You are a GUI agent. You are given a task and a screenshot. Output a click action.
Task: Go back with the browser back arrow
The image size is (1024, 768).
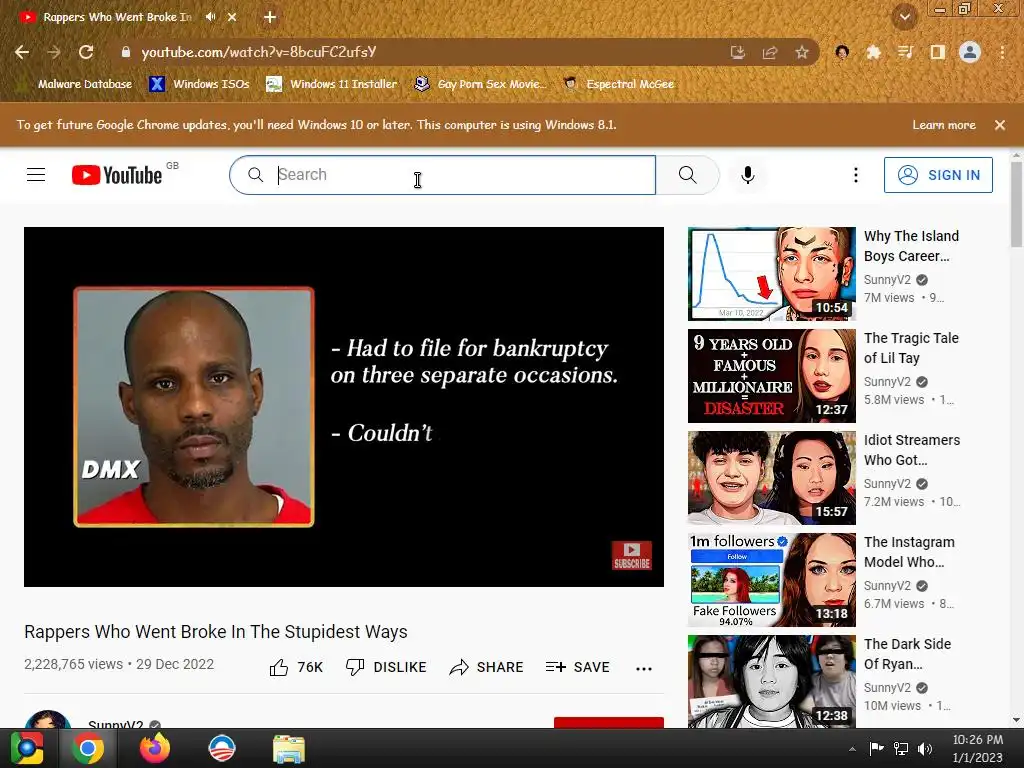point(22,52)
